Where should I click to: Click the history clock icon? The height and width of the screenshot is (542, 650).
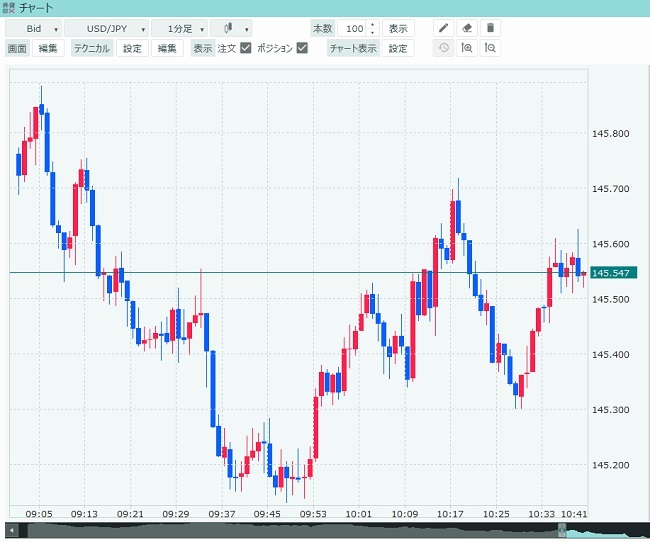pyautogui.click(x=444, y=48)
